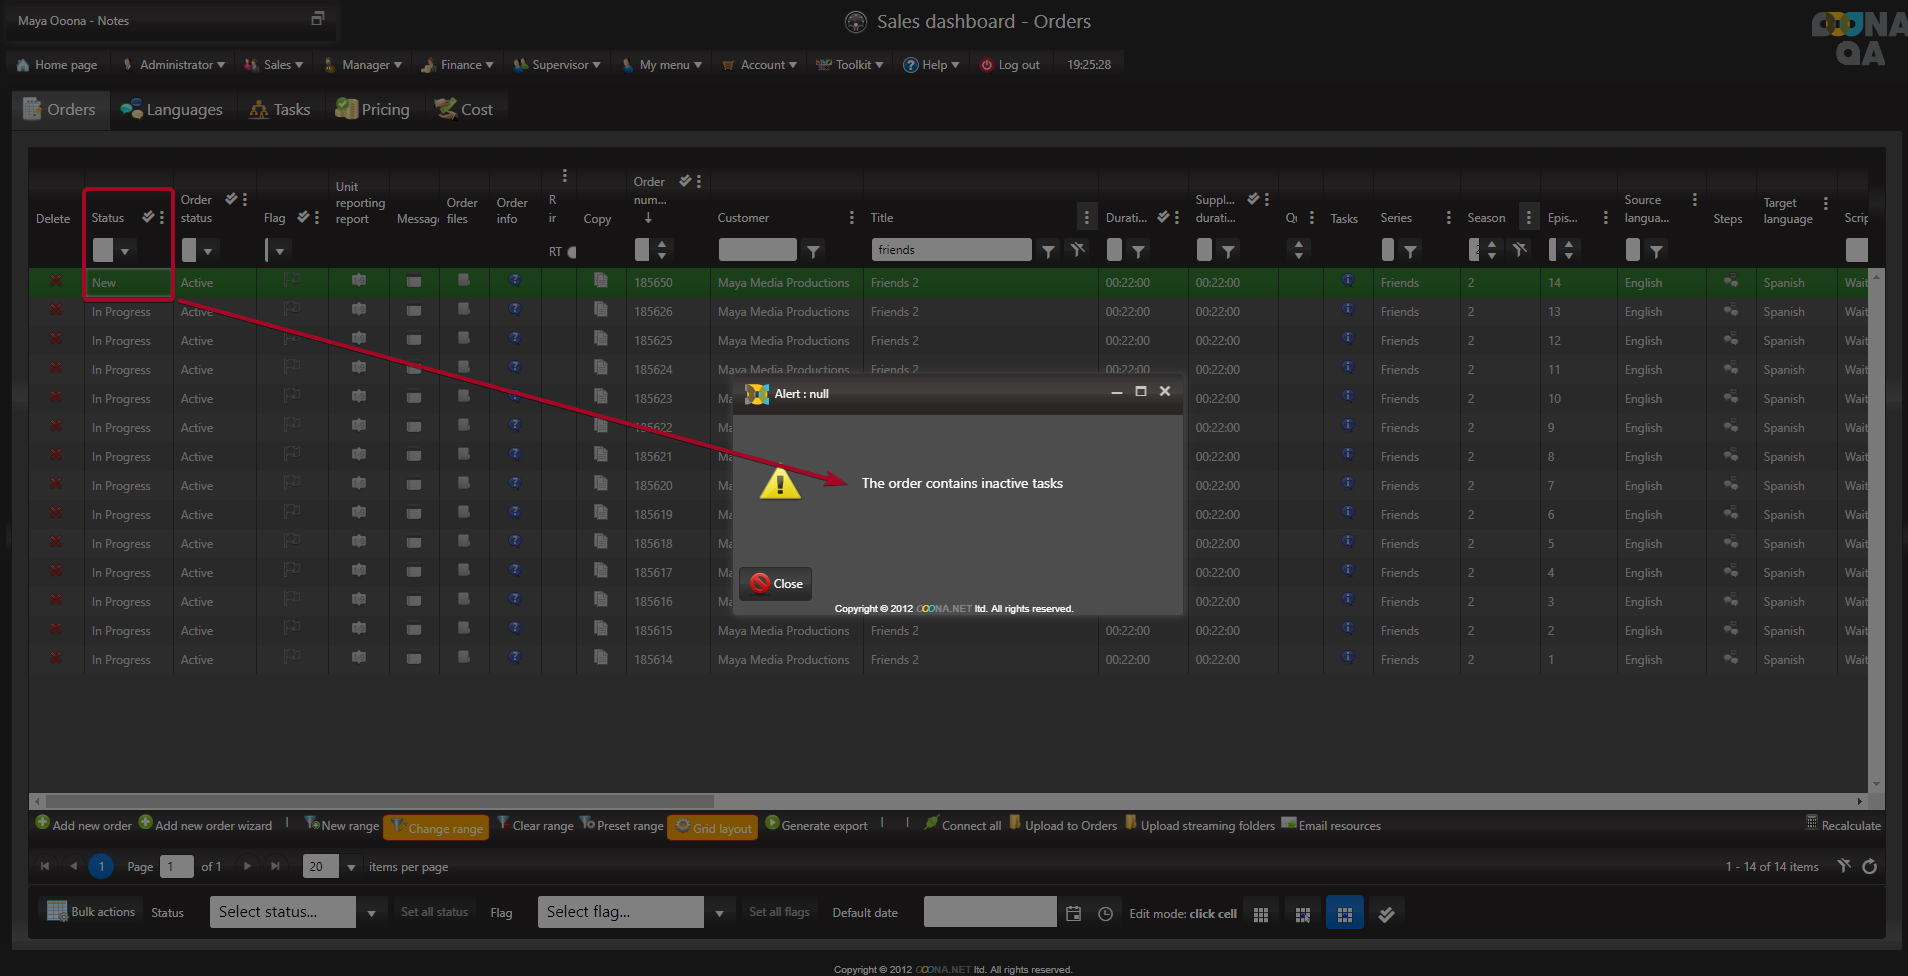Clear the Title column filter icon
This screenshot has height=976, width=1908.
1077,250
